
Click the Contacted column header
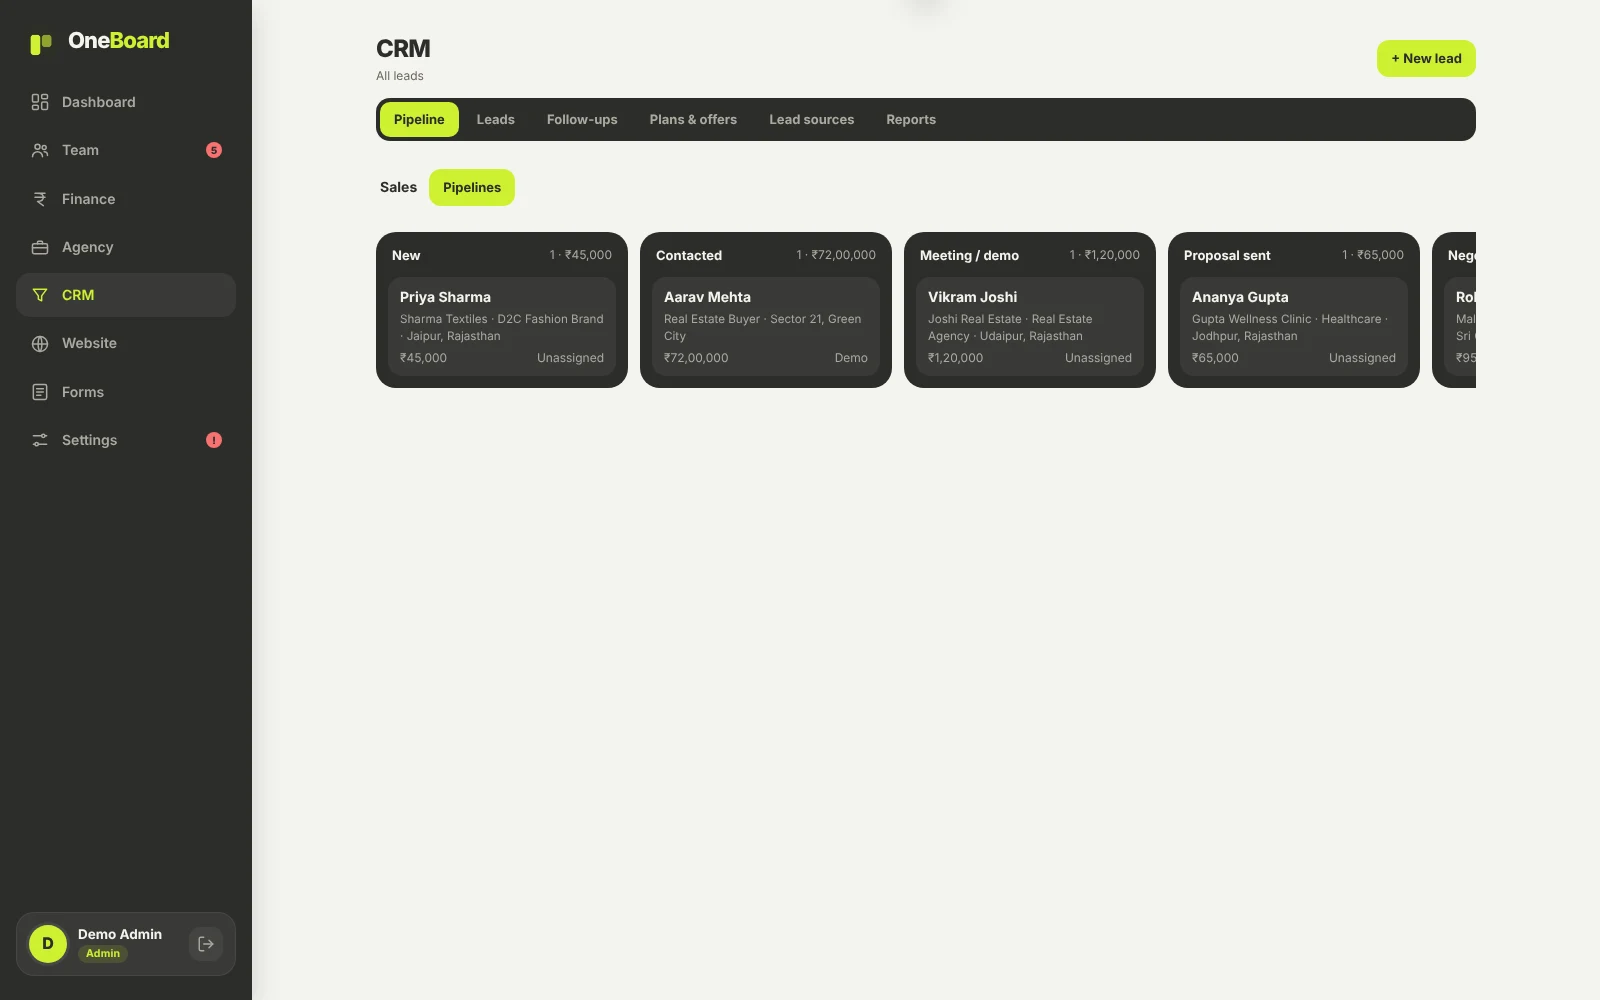(689, 255)
